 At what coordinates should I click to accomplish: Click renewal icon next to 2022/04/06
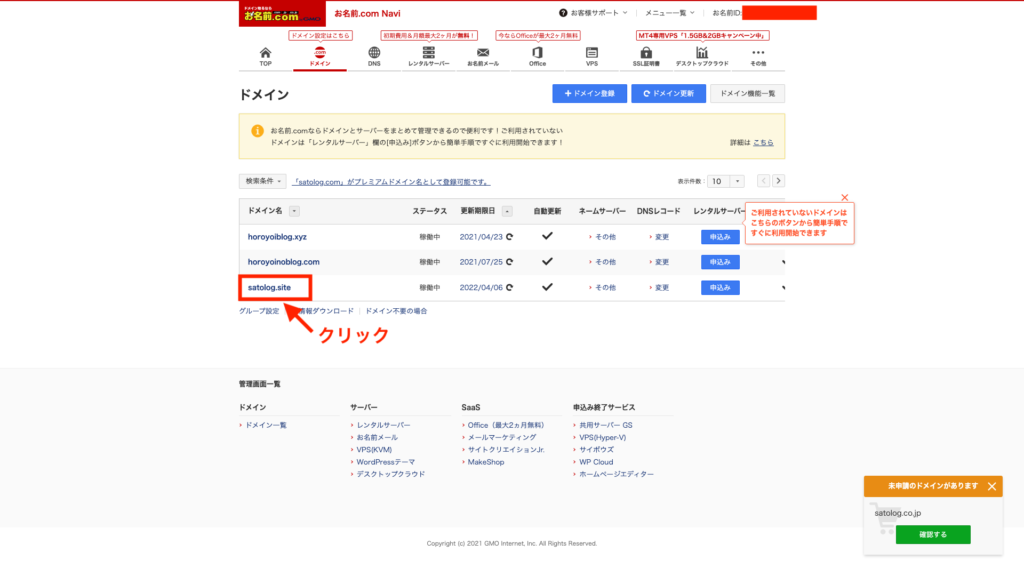click(509, 287)
